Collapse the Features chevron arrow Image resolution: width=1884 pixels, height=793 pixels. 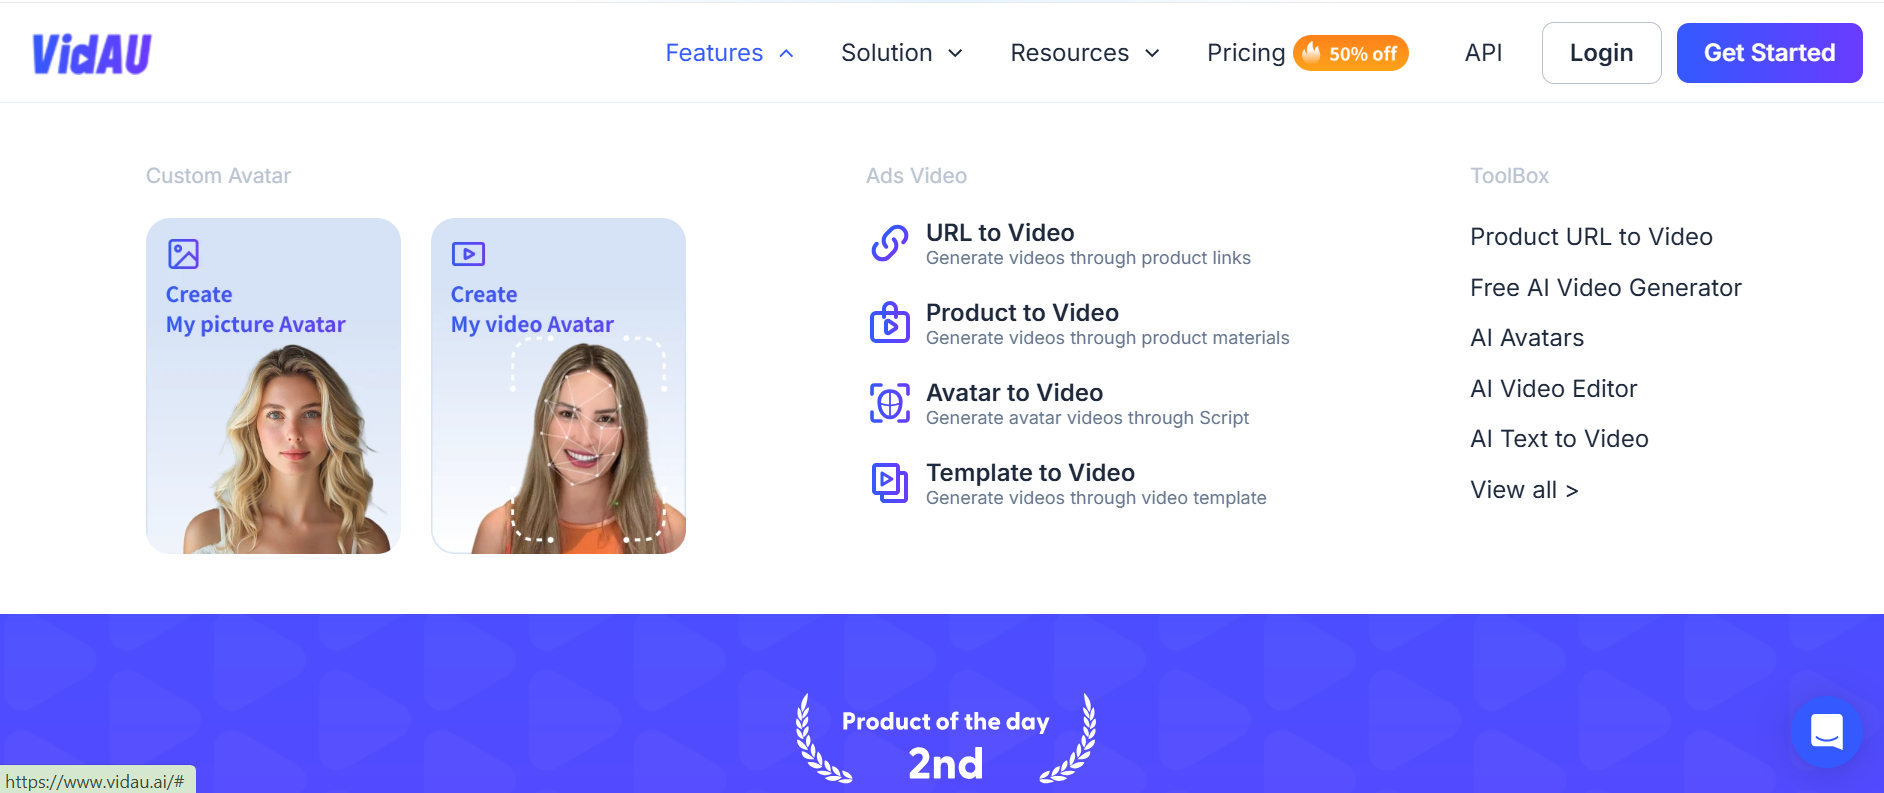(787, 54)
